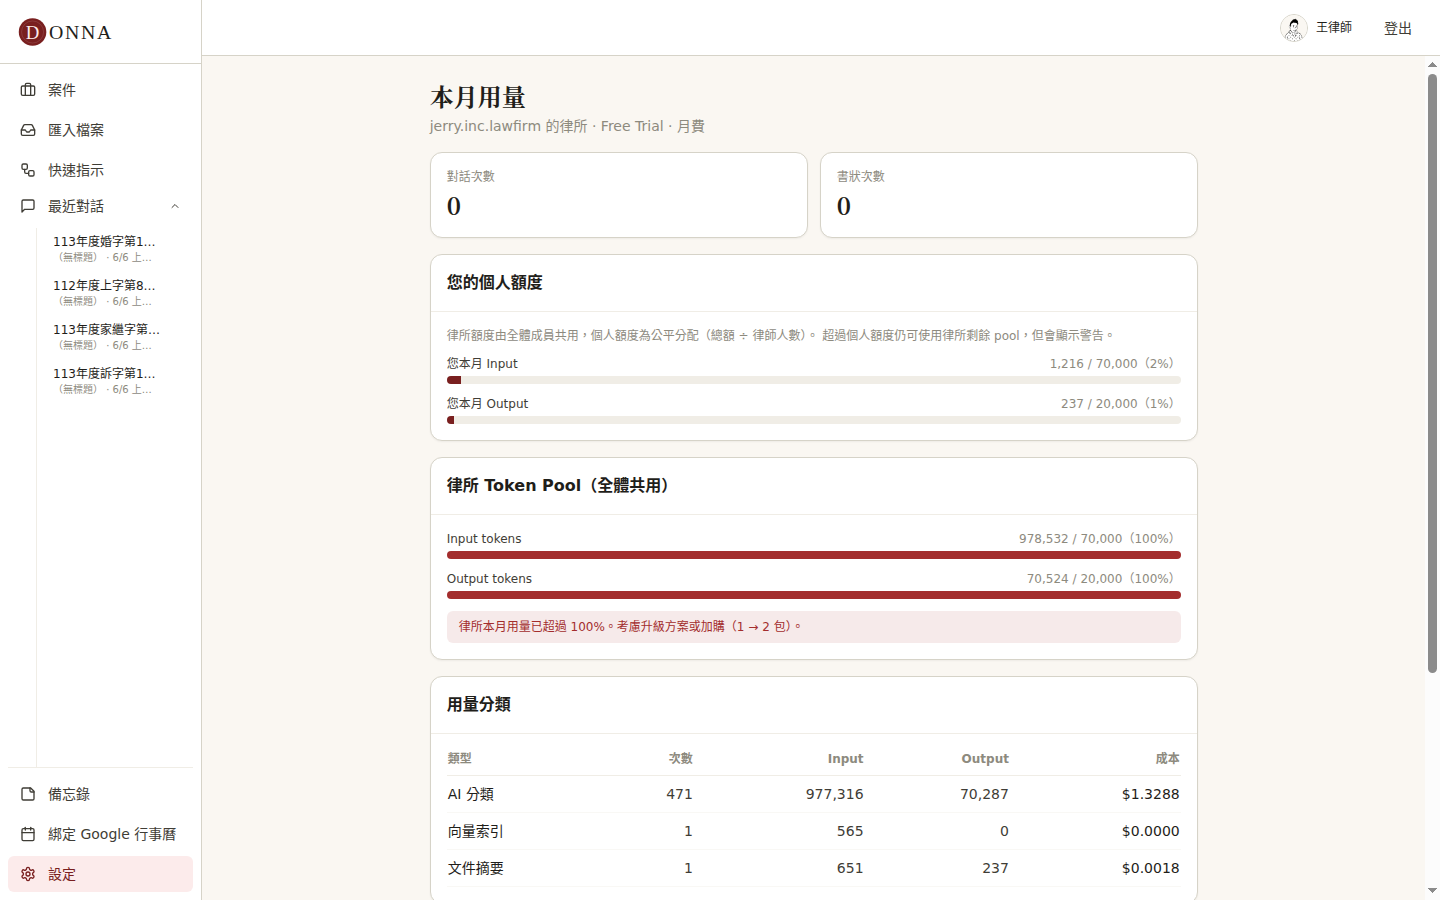Click the 文件摘要 row label
1440x900 pixels.
(x=476, y=868)
